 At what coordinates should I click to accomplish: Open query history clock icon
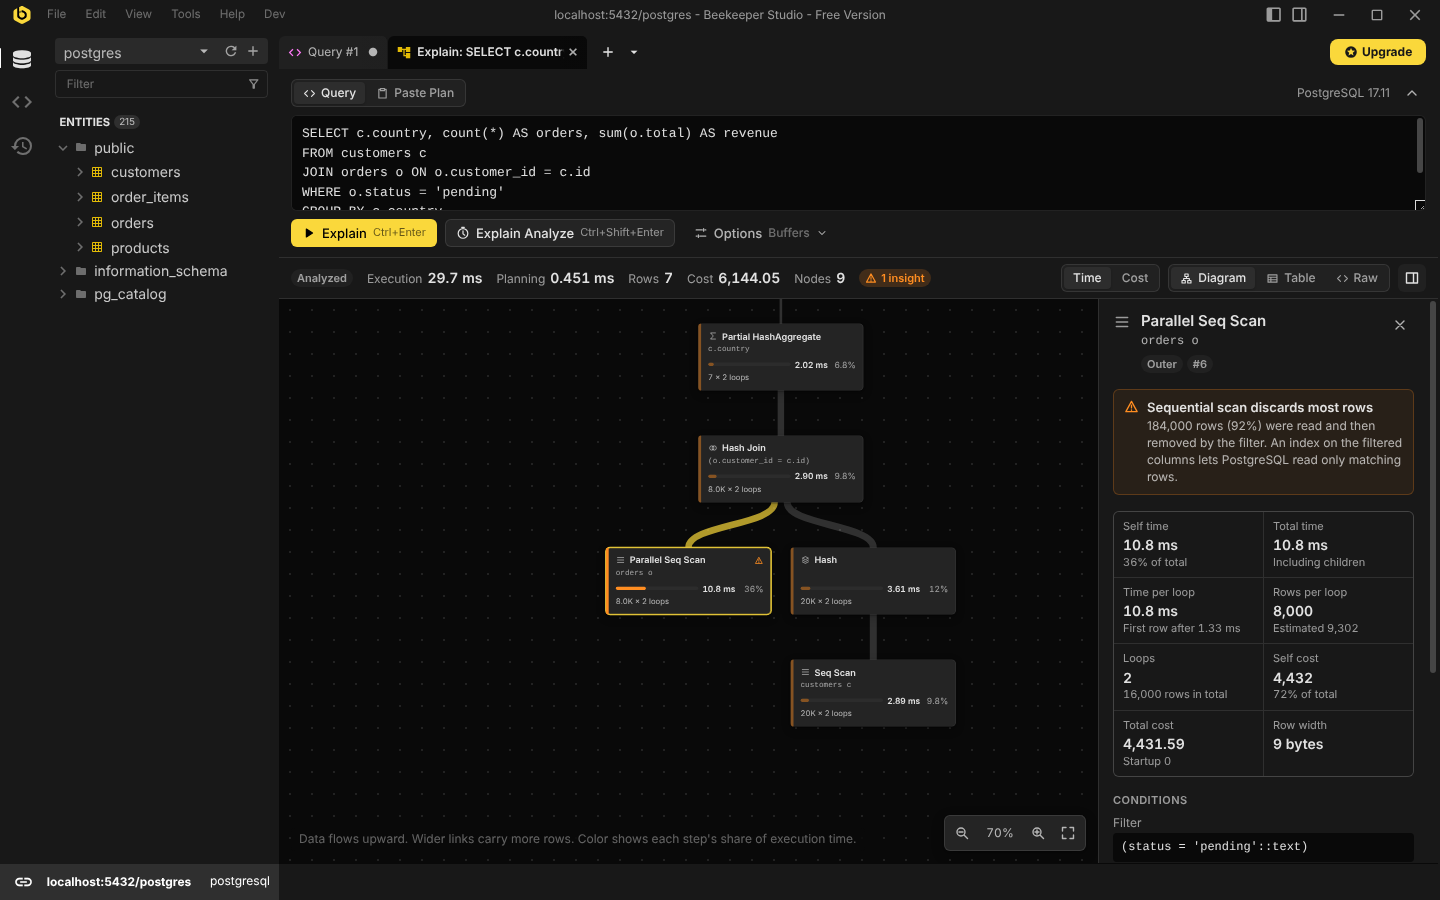pos(22,146)
